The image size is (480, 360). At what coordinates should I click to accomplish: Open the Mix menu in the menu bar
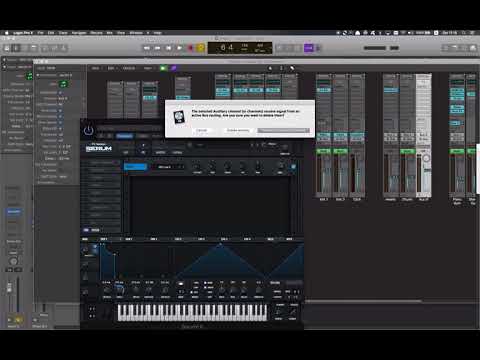[x=109, y=33]
